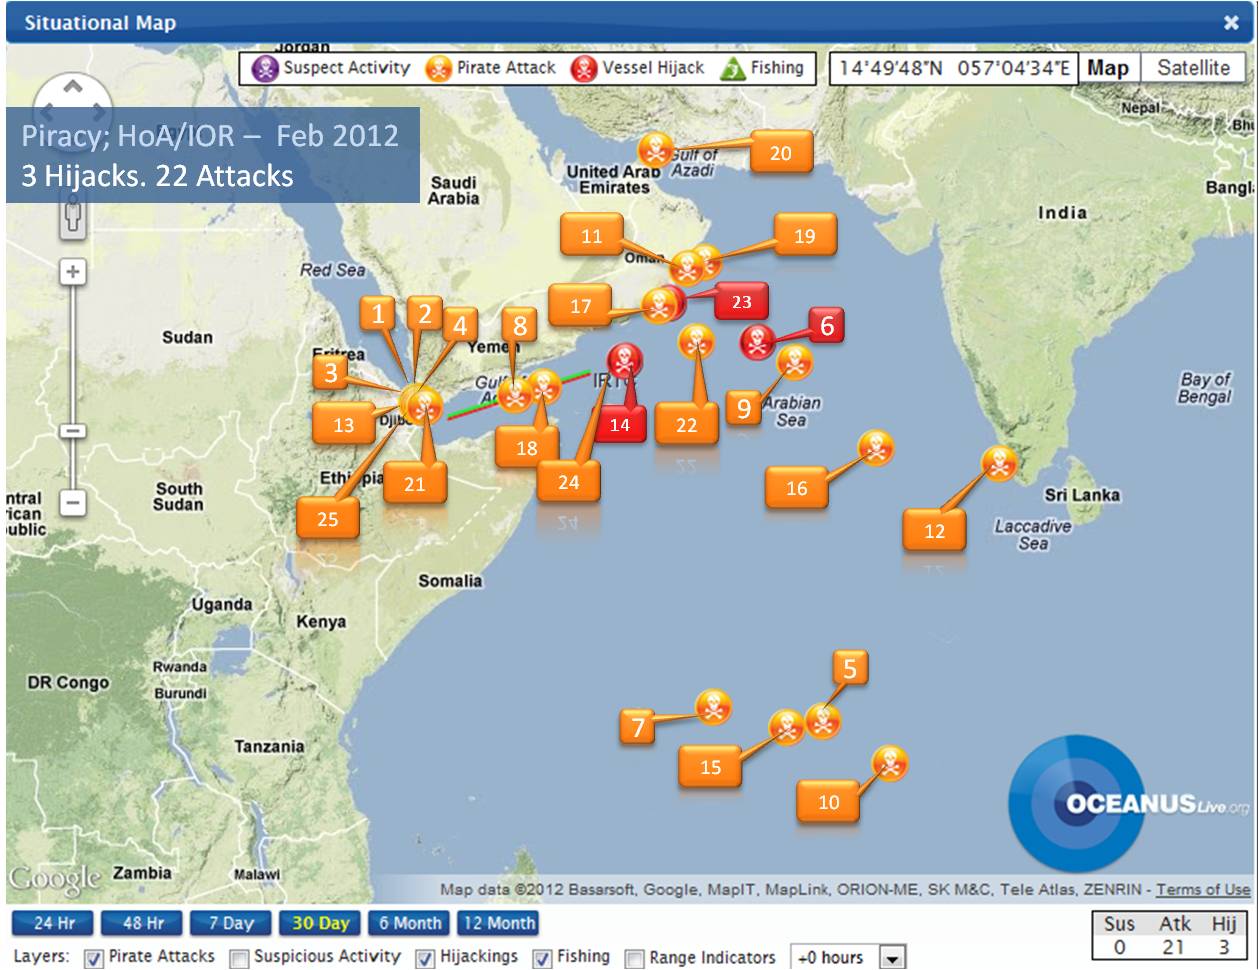This screenshot has height=970, width=1259.
Task: Click the Suspect Activity legend icon
Action: click(x=264, y=68)
